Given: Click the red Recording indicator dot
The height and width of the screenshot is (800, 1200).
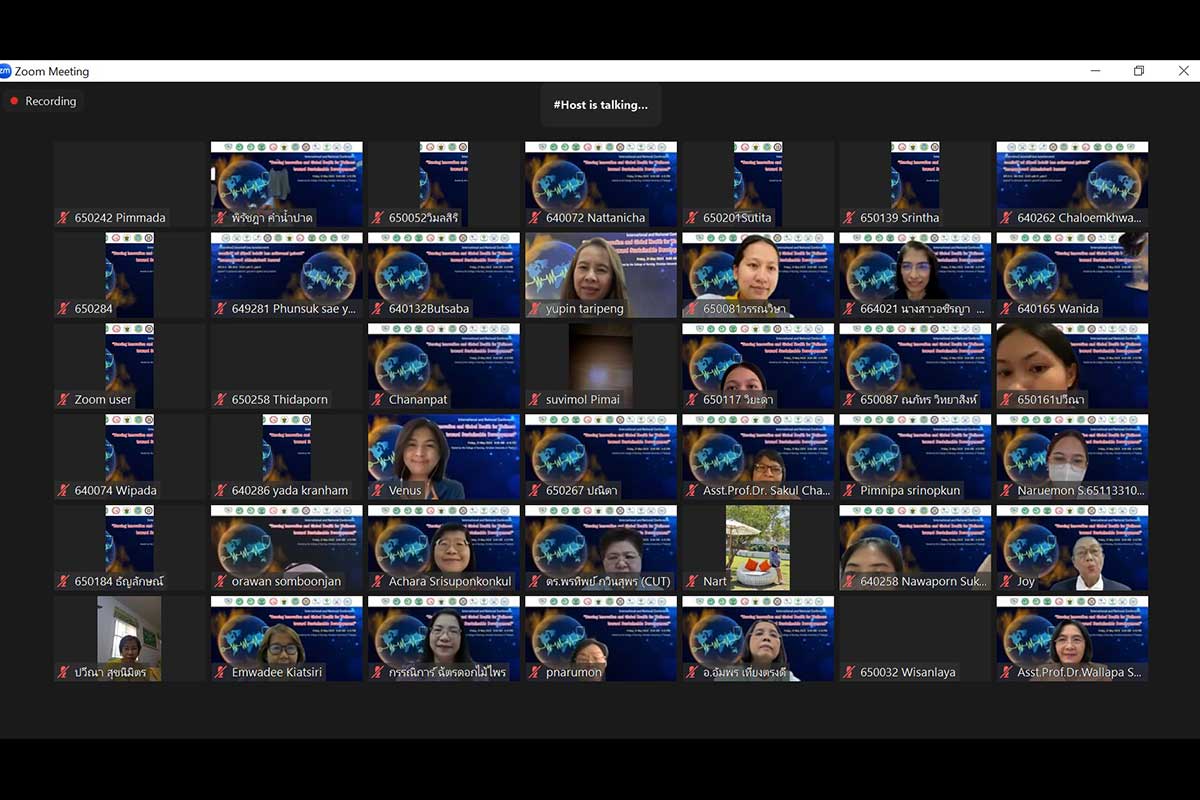Looking at the screenshot, I should pyautogui.click(x=14, y=101).
